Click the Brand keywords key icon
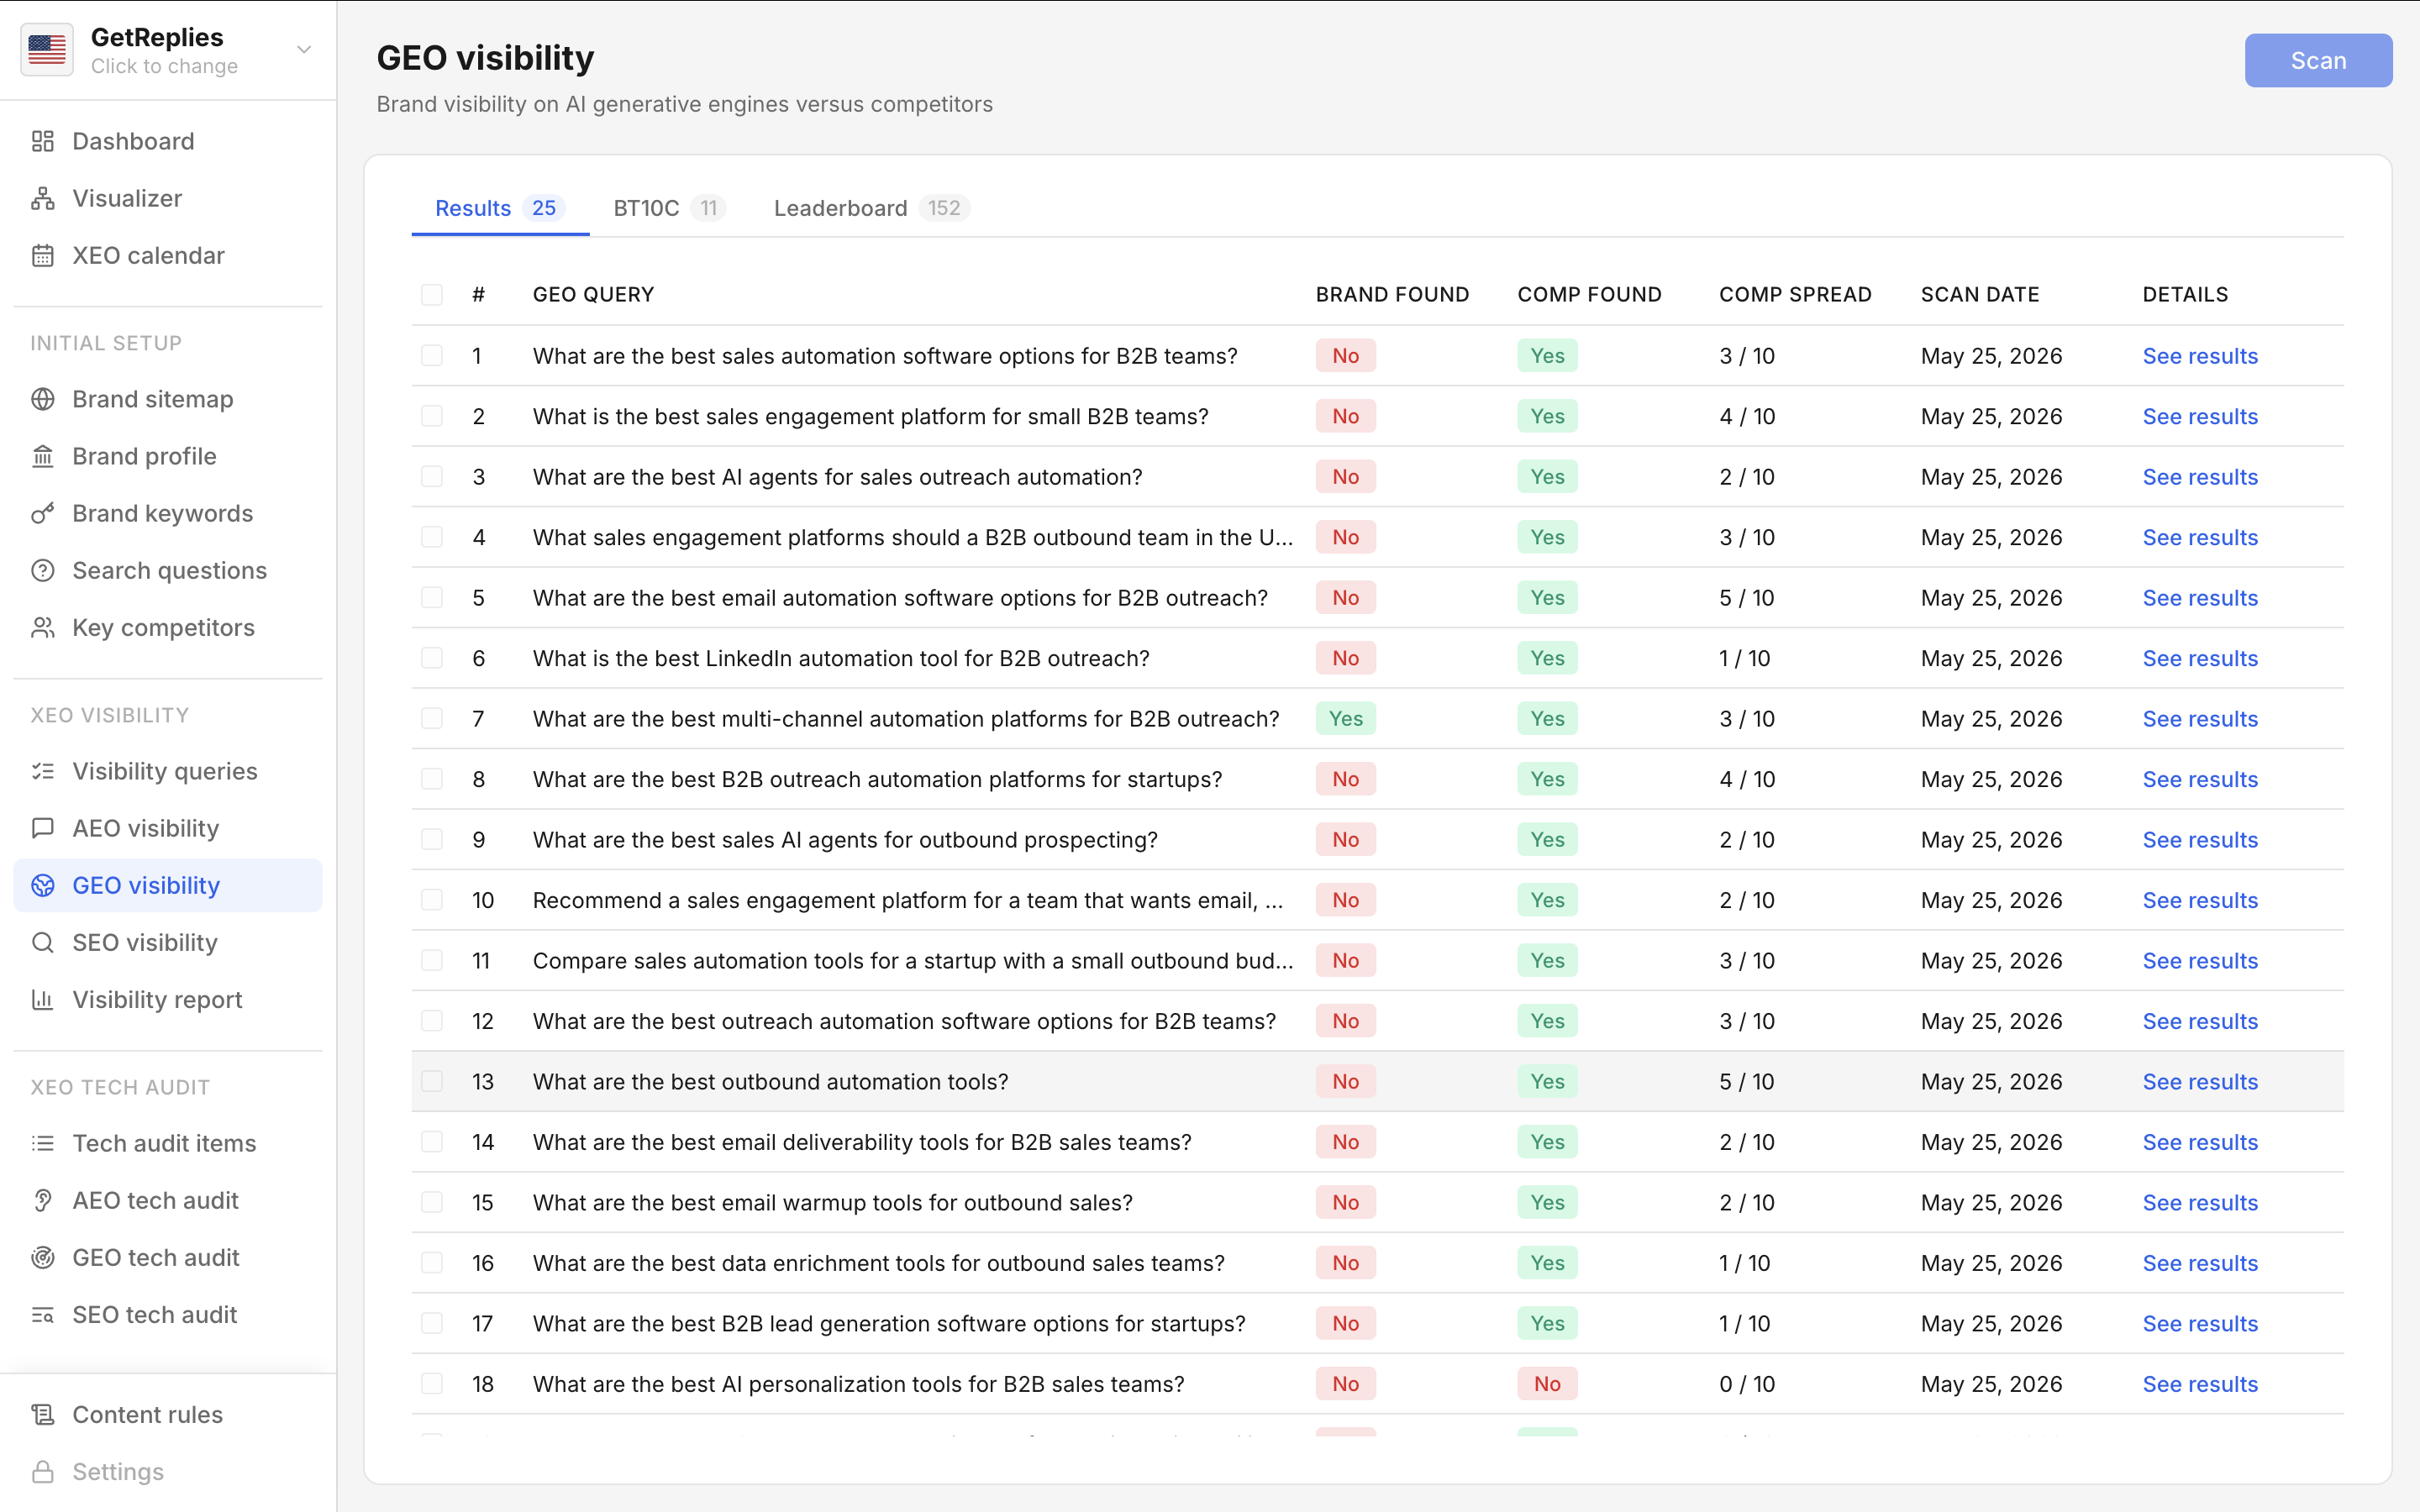 pos(43,513)
